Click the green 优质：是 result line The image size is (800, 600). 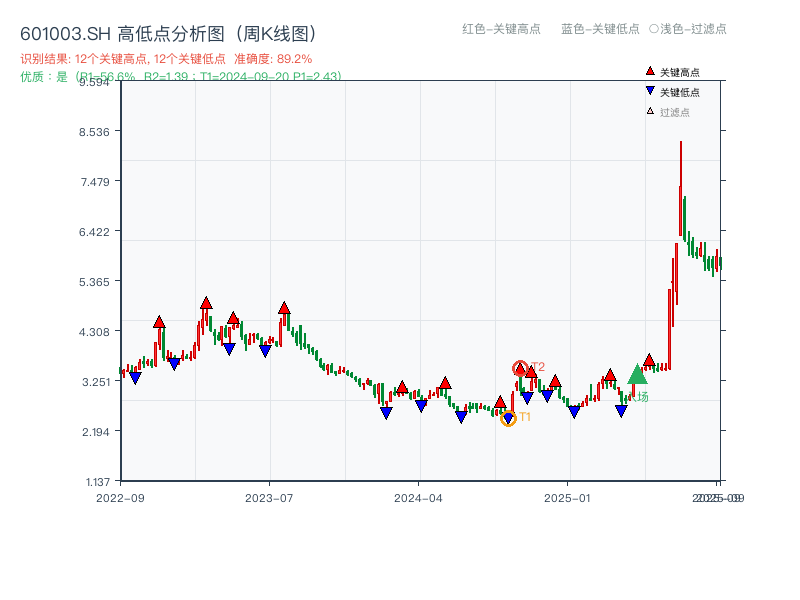(181, 77)
